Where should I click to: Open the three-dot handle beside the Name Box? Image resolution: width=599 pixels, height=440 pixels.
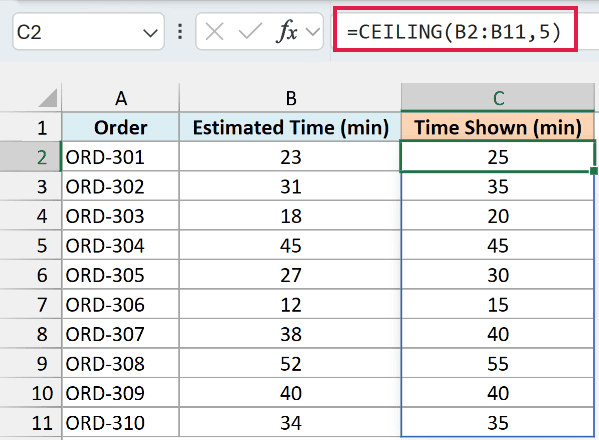[x=180, y=31]
